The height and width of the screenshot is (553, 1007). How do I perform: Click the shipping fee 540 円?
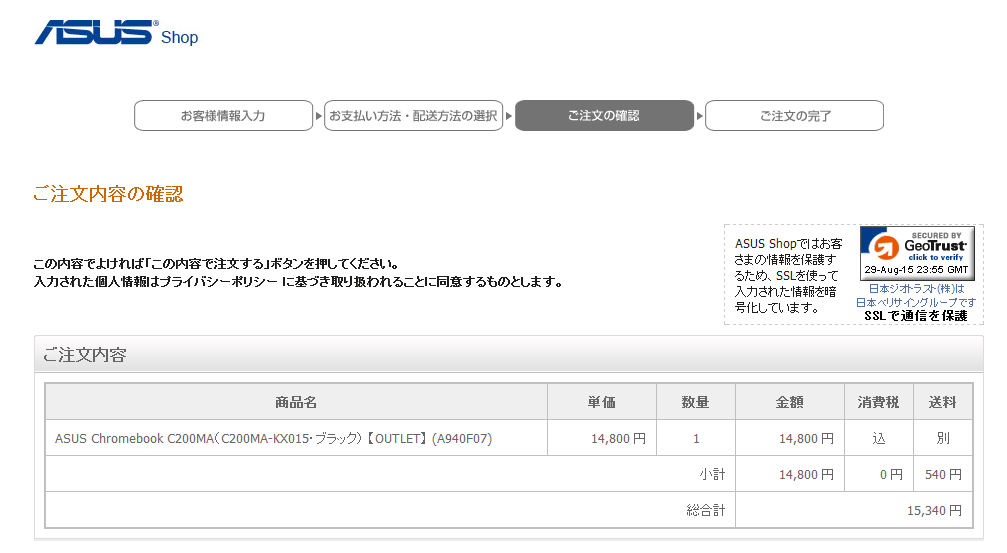(x=943, y=475)
